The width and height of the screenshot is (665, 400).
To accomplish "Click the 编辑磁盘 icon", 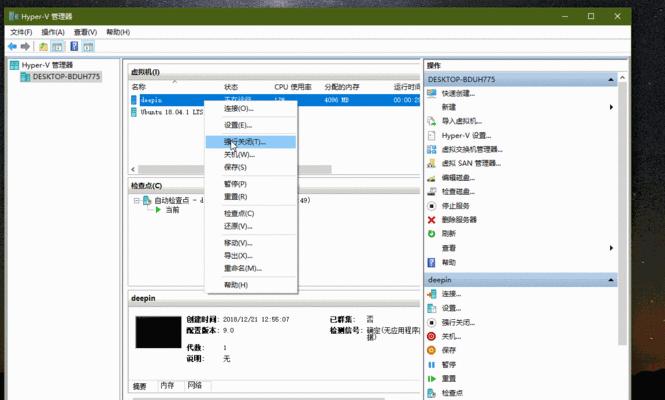I will tap(432, 178).
